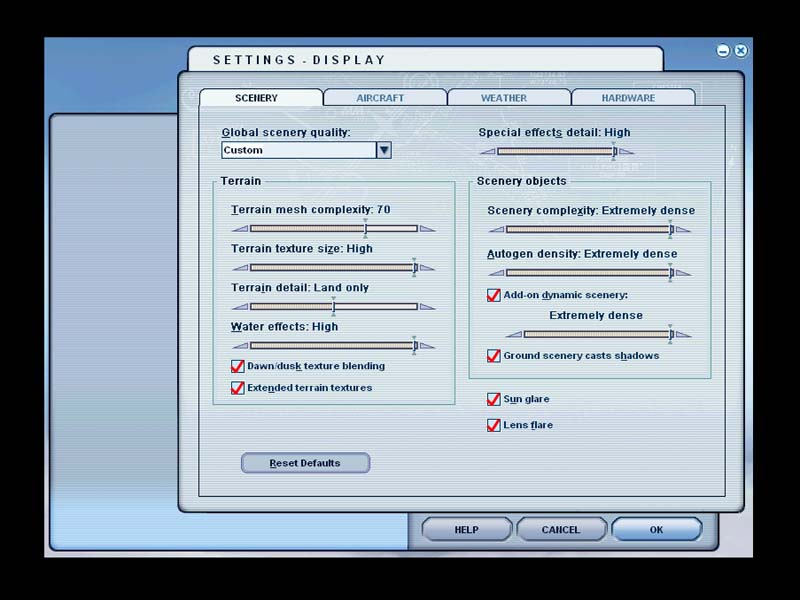Uncheck Lens flare option
Image resolution: width=800 pixels, height=600 pixels.
493,426
